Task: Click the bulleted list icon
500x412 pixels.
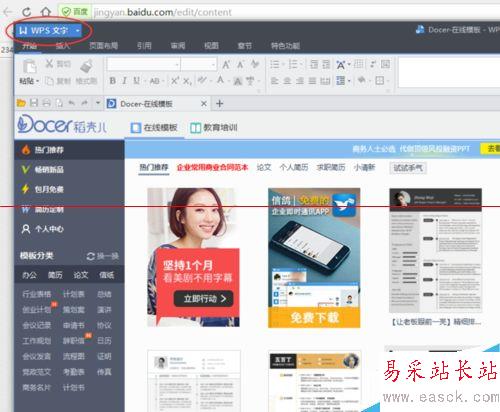Action: pyautogui.click(x=274, y=64)
